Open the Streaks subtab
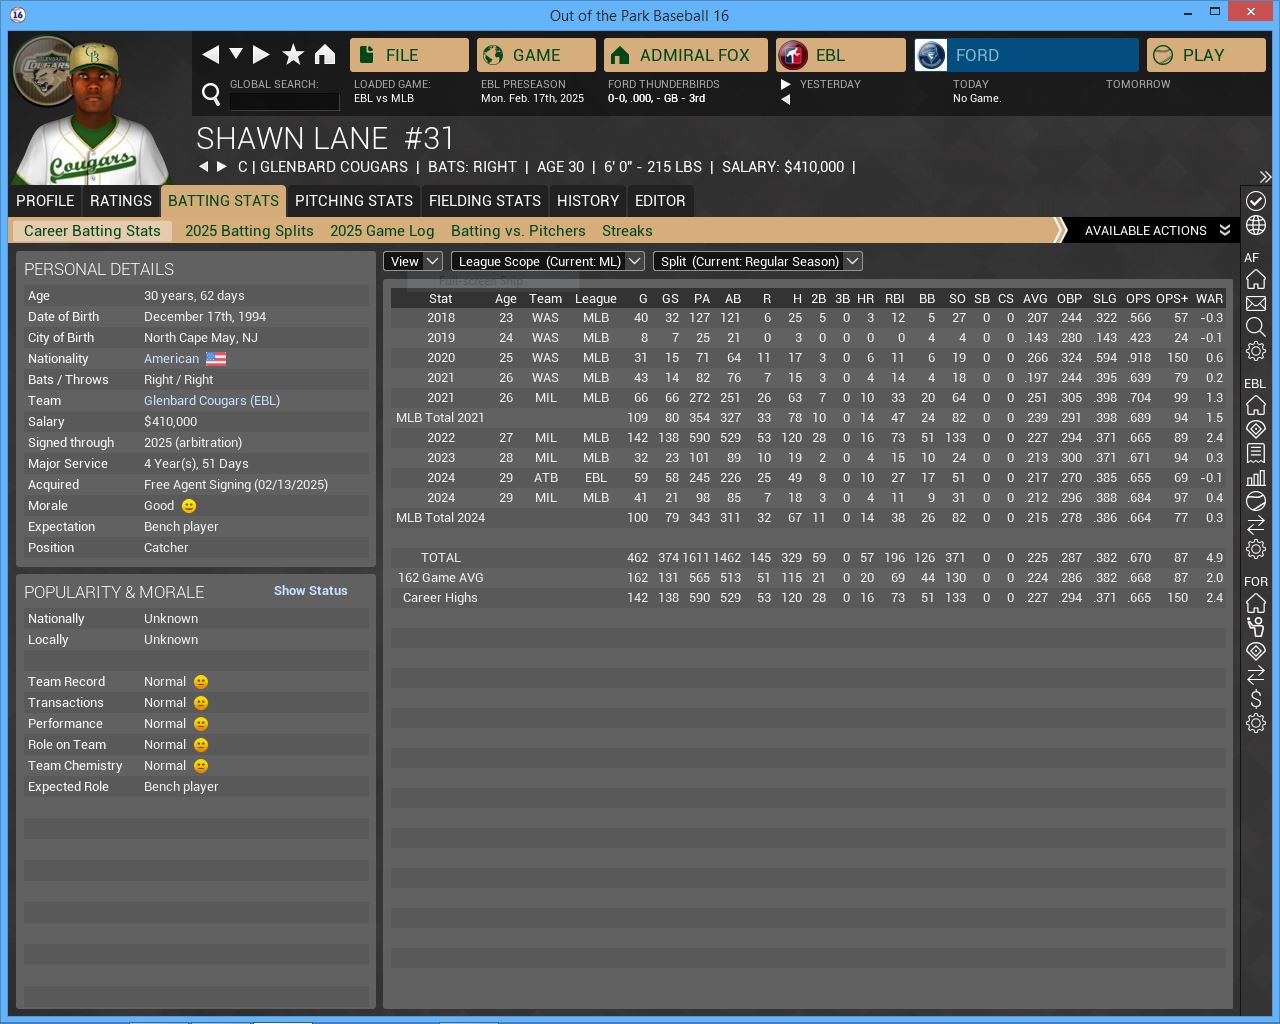Image resolution: width=1280 pixels, height=1024 pixels. pos(627,231)
